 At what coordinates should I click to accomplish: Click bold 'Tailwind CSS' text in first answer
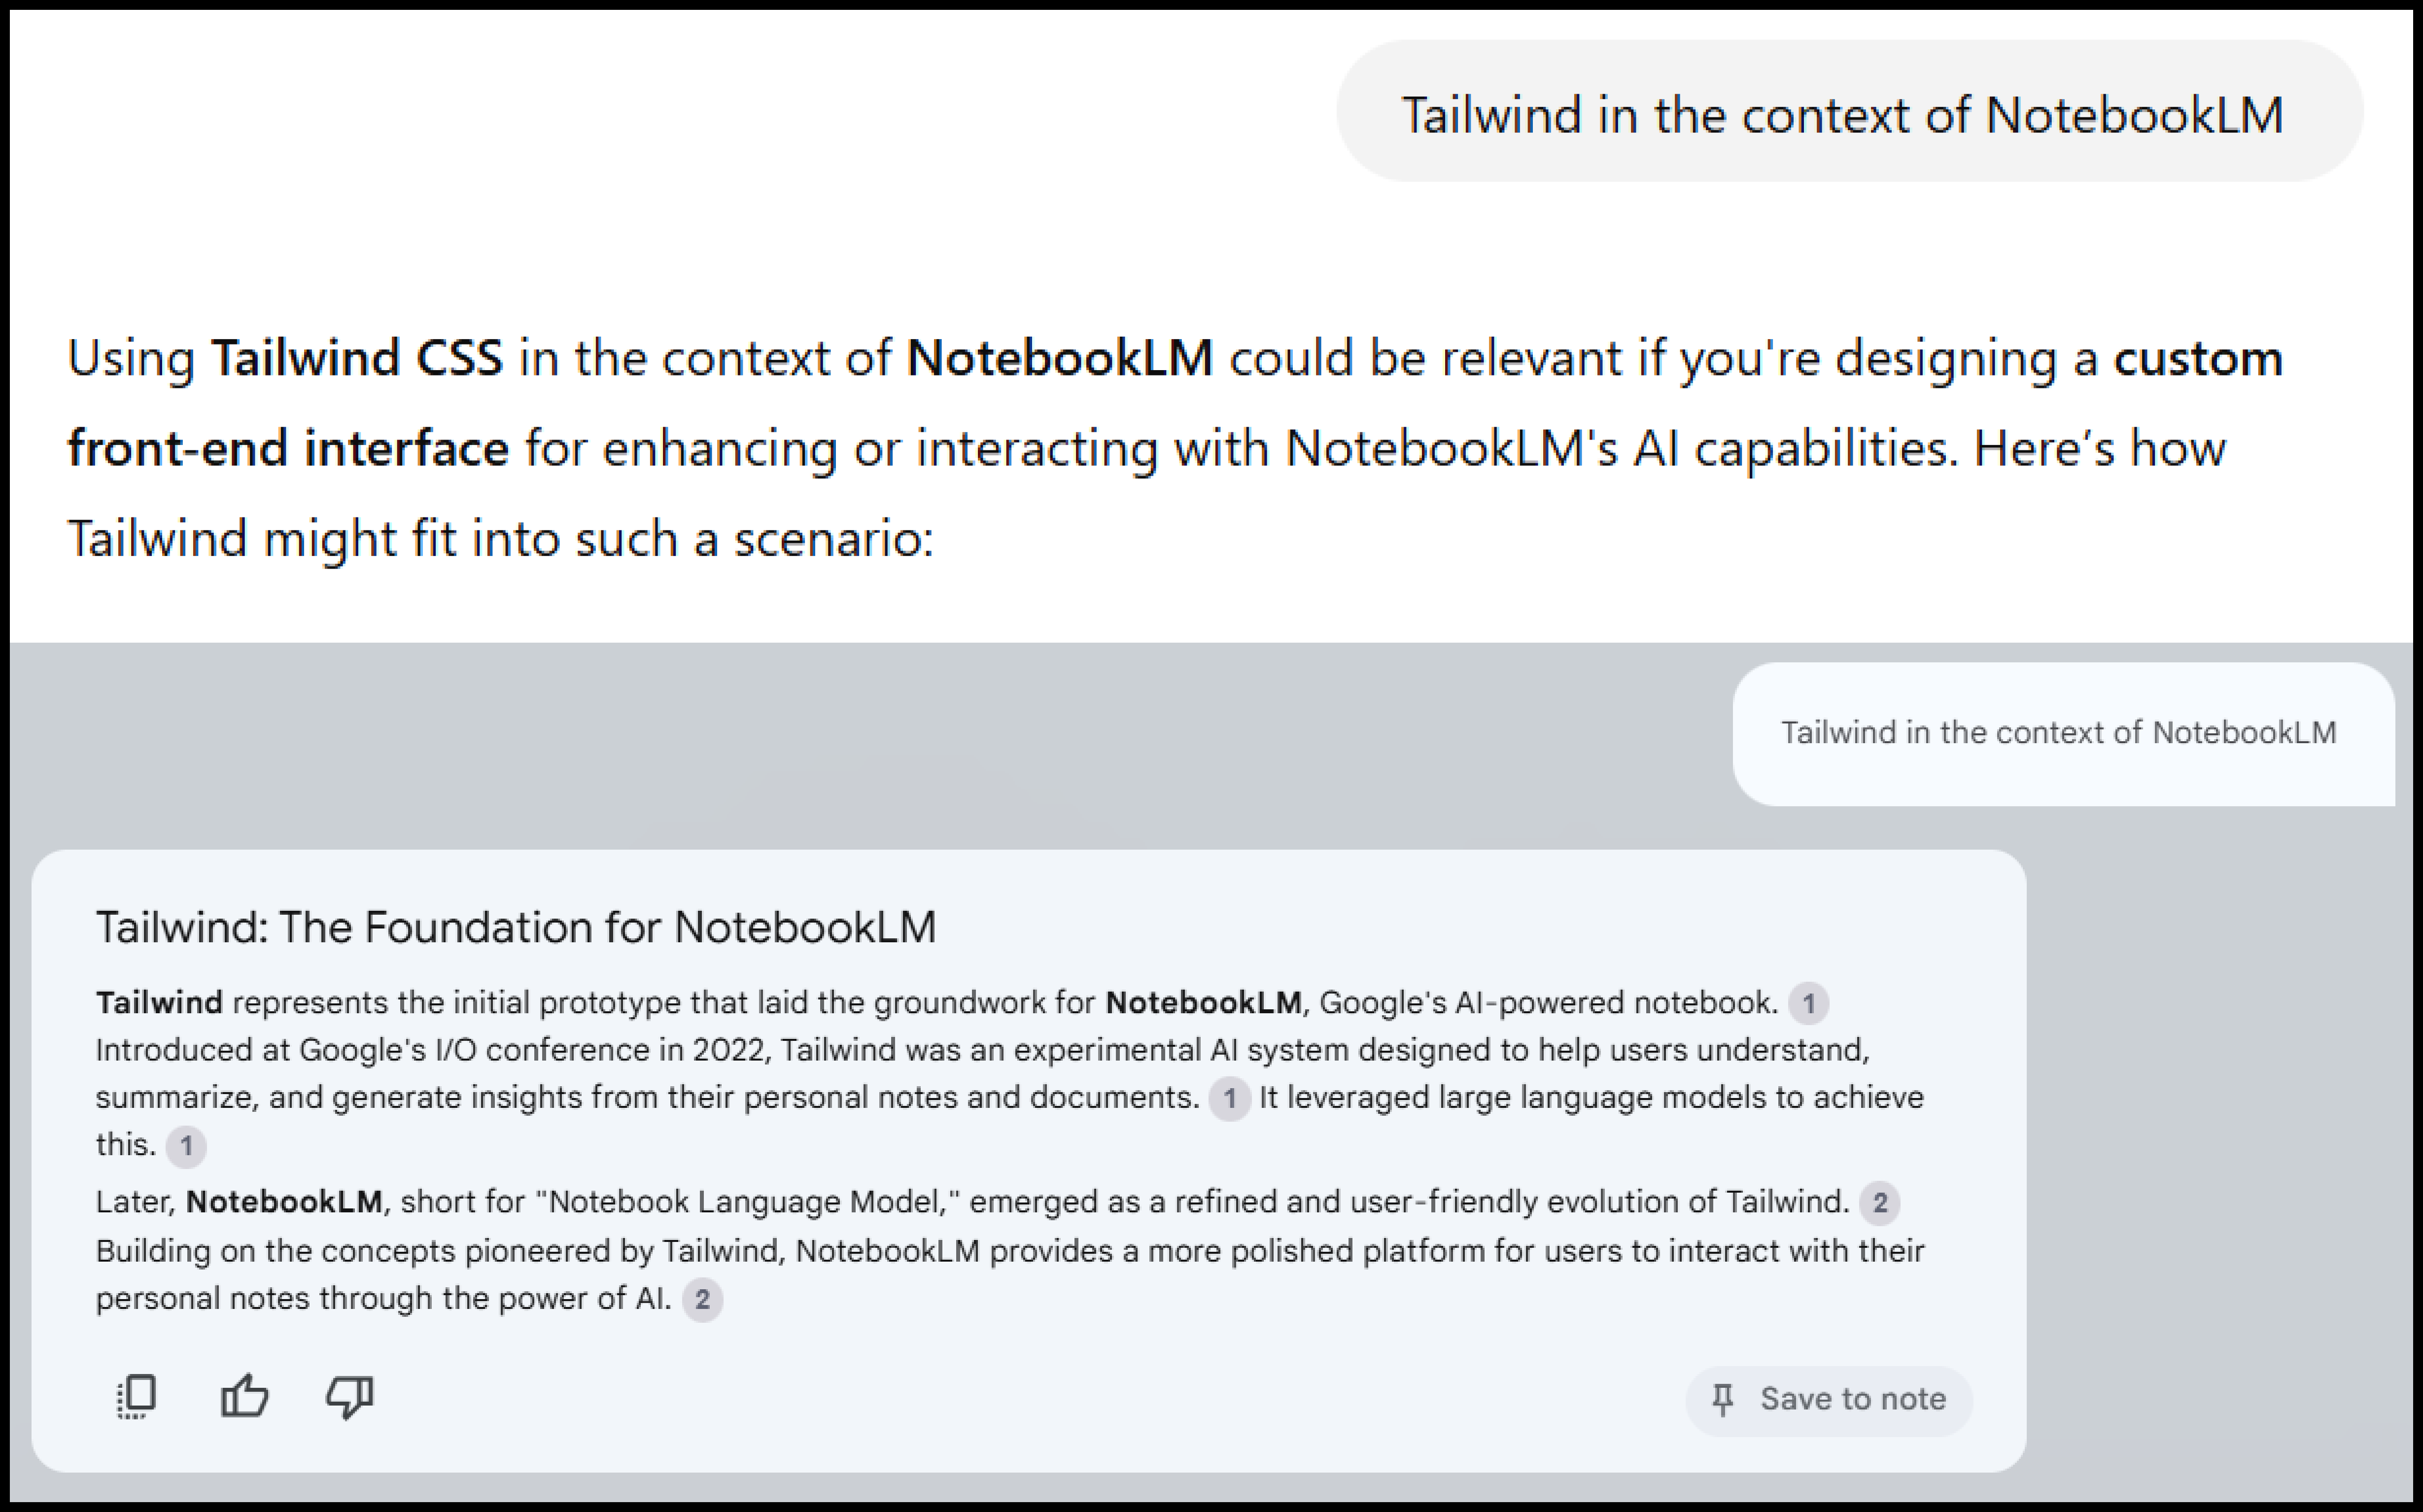coord(357,357)
